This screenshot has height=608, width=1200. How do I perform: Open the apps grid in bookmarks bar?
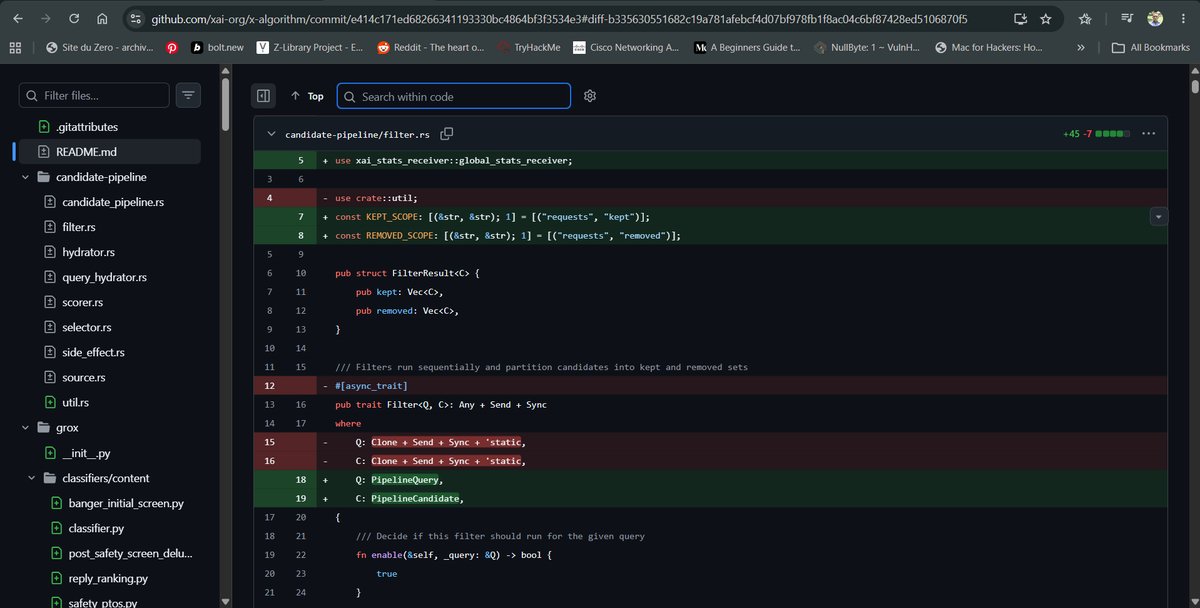(x=15, y=47)
